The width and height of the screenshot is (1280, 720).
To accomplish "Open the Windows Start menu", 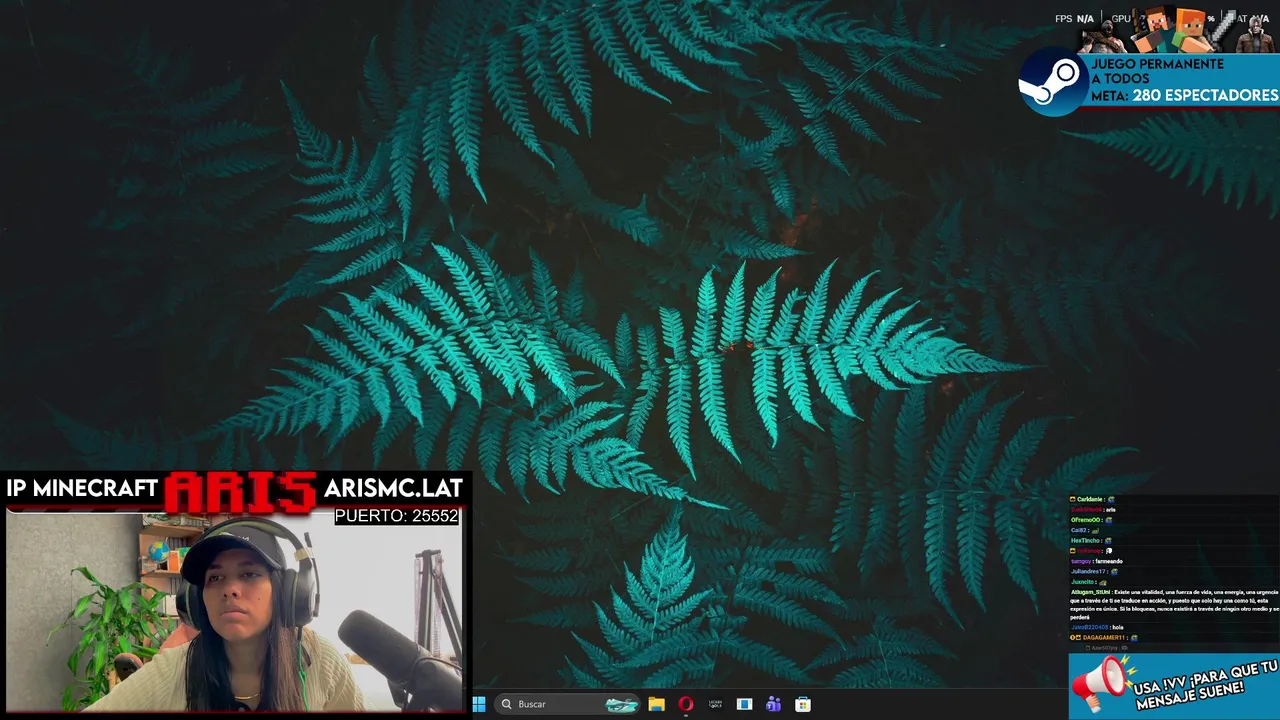I will pyautogui.click(x=479, y=704).
